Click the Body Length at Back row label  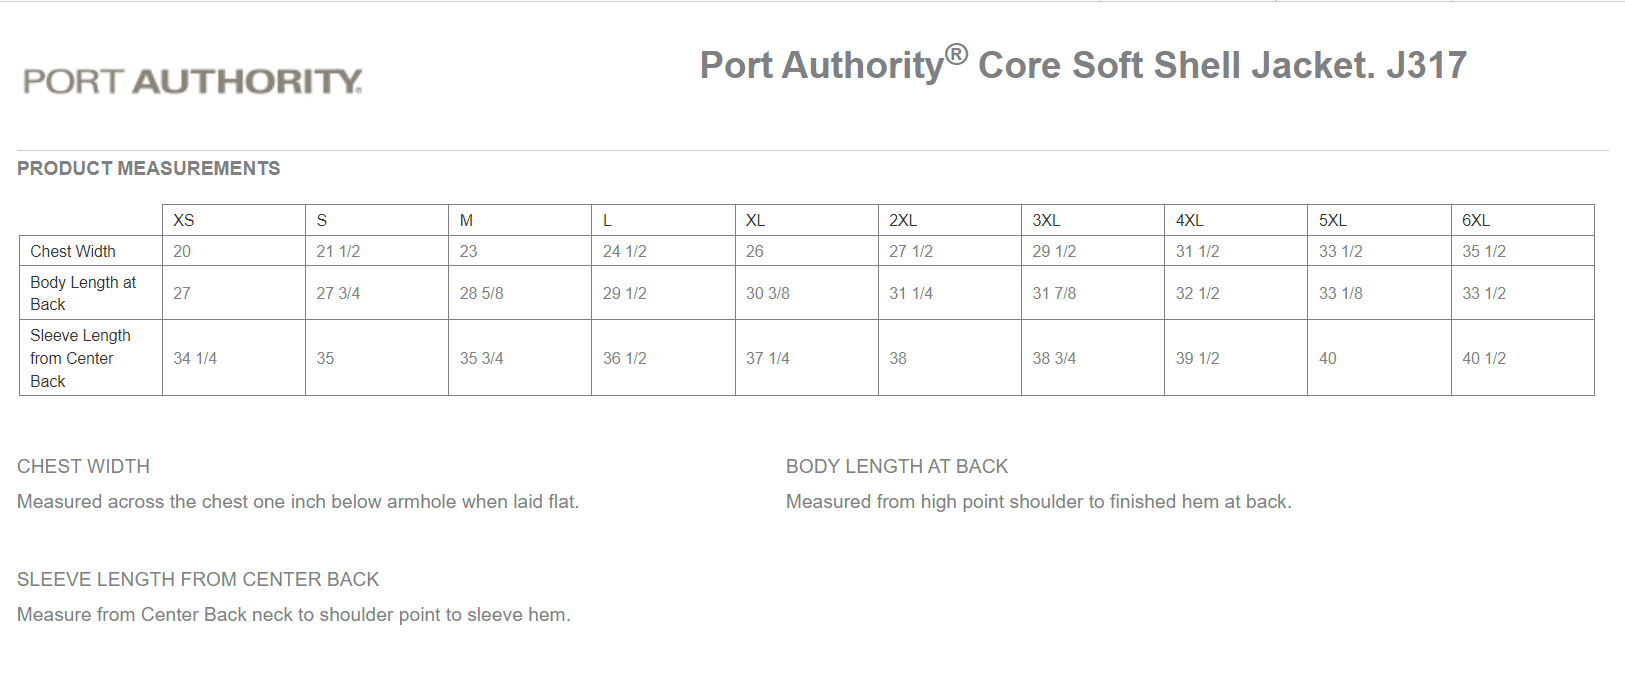click(83, 293)
